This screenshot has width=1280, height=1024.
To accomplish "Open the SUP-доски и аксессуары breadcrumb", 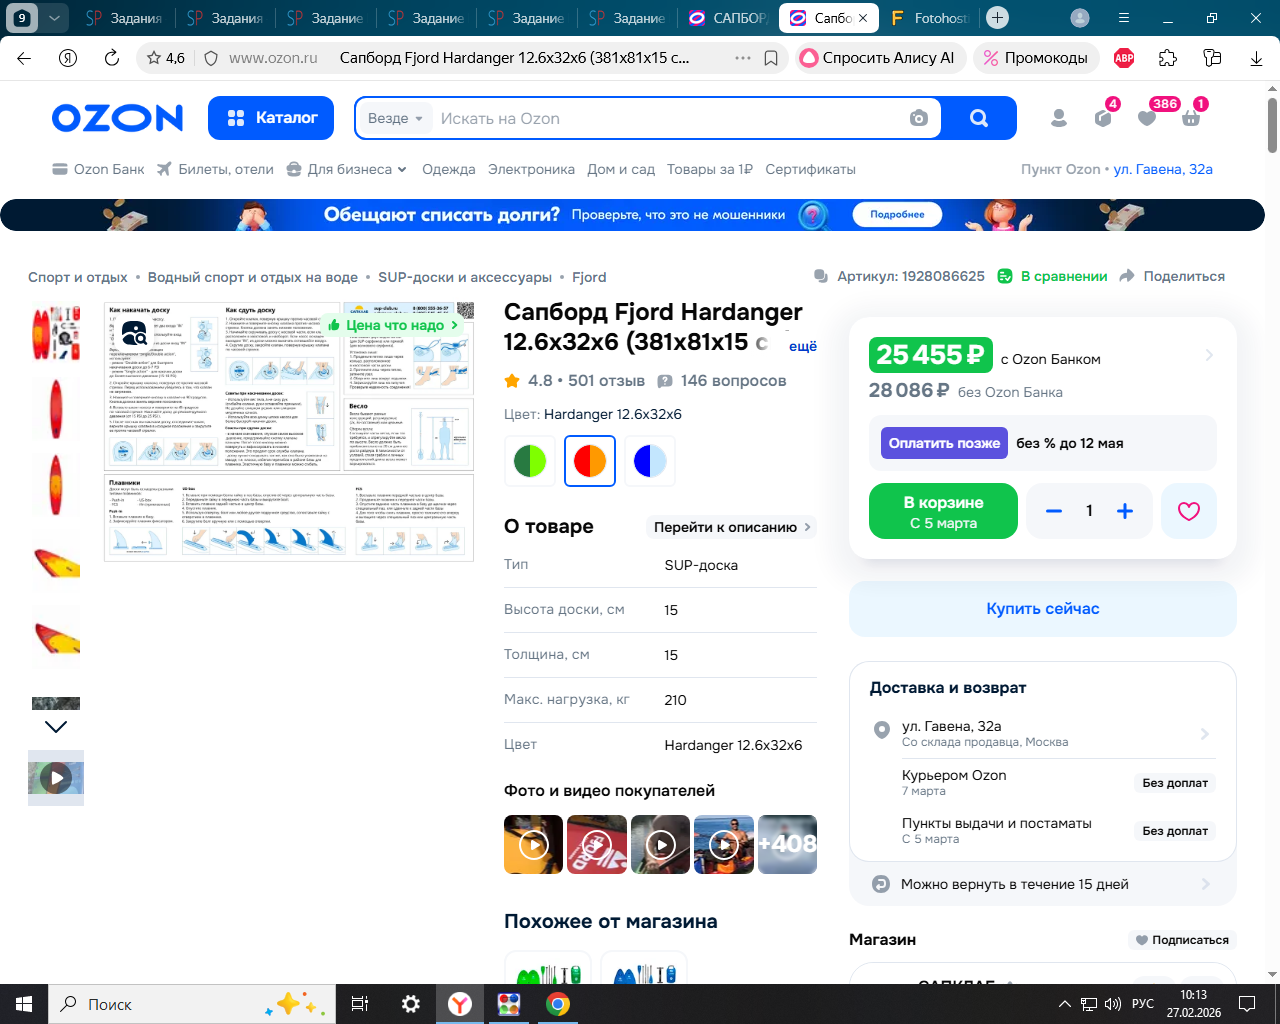I will tap(465, 277).
